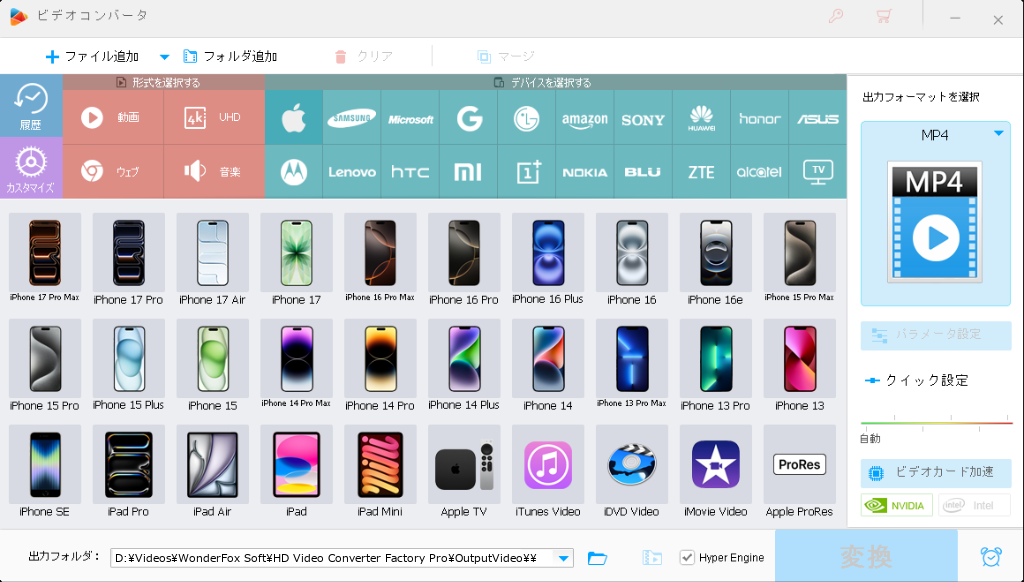
Task: Adjust the クイック設定 quality slider
Action: pyautogui.click(x=936, y=423)
